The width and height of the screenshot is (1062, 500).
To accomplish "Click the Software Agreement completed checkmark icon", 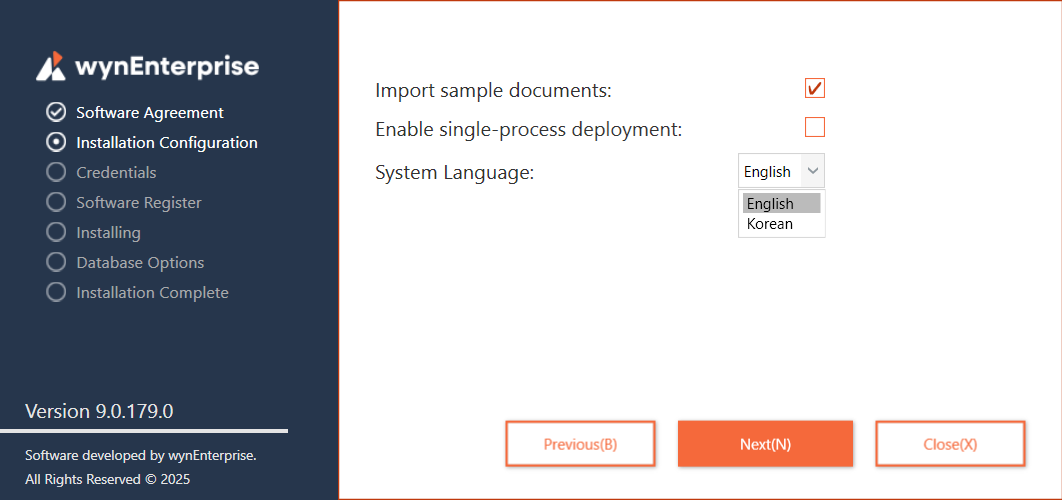I will coord(56,112).
